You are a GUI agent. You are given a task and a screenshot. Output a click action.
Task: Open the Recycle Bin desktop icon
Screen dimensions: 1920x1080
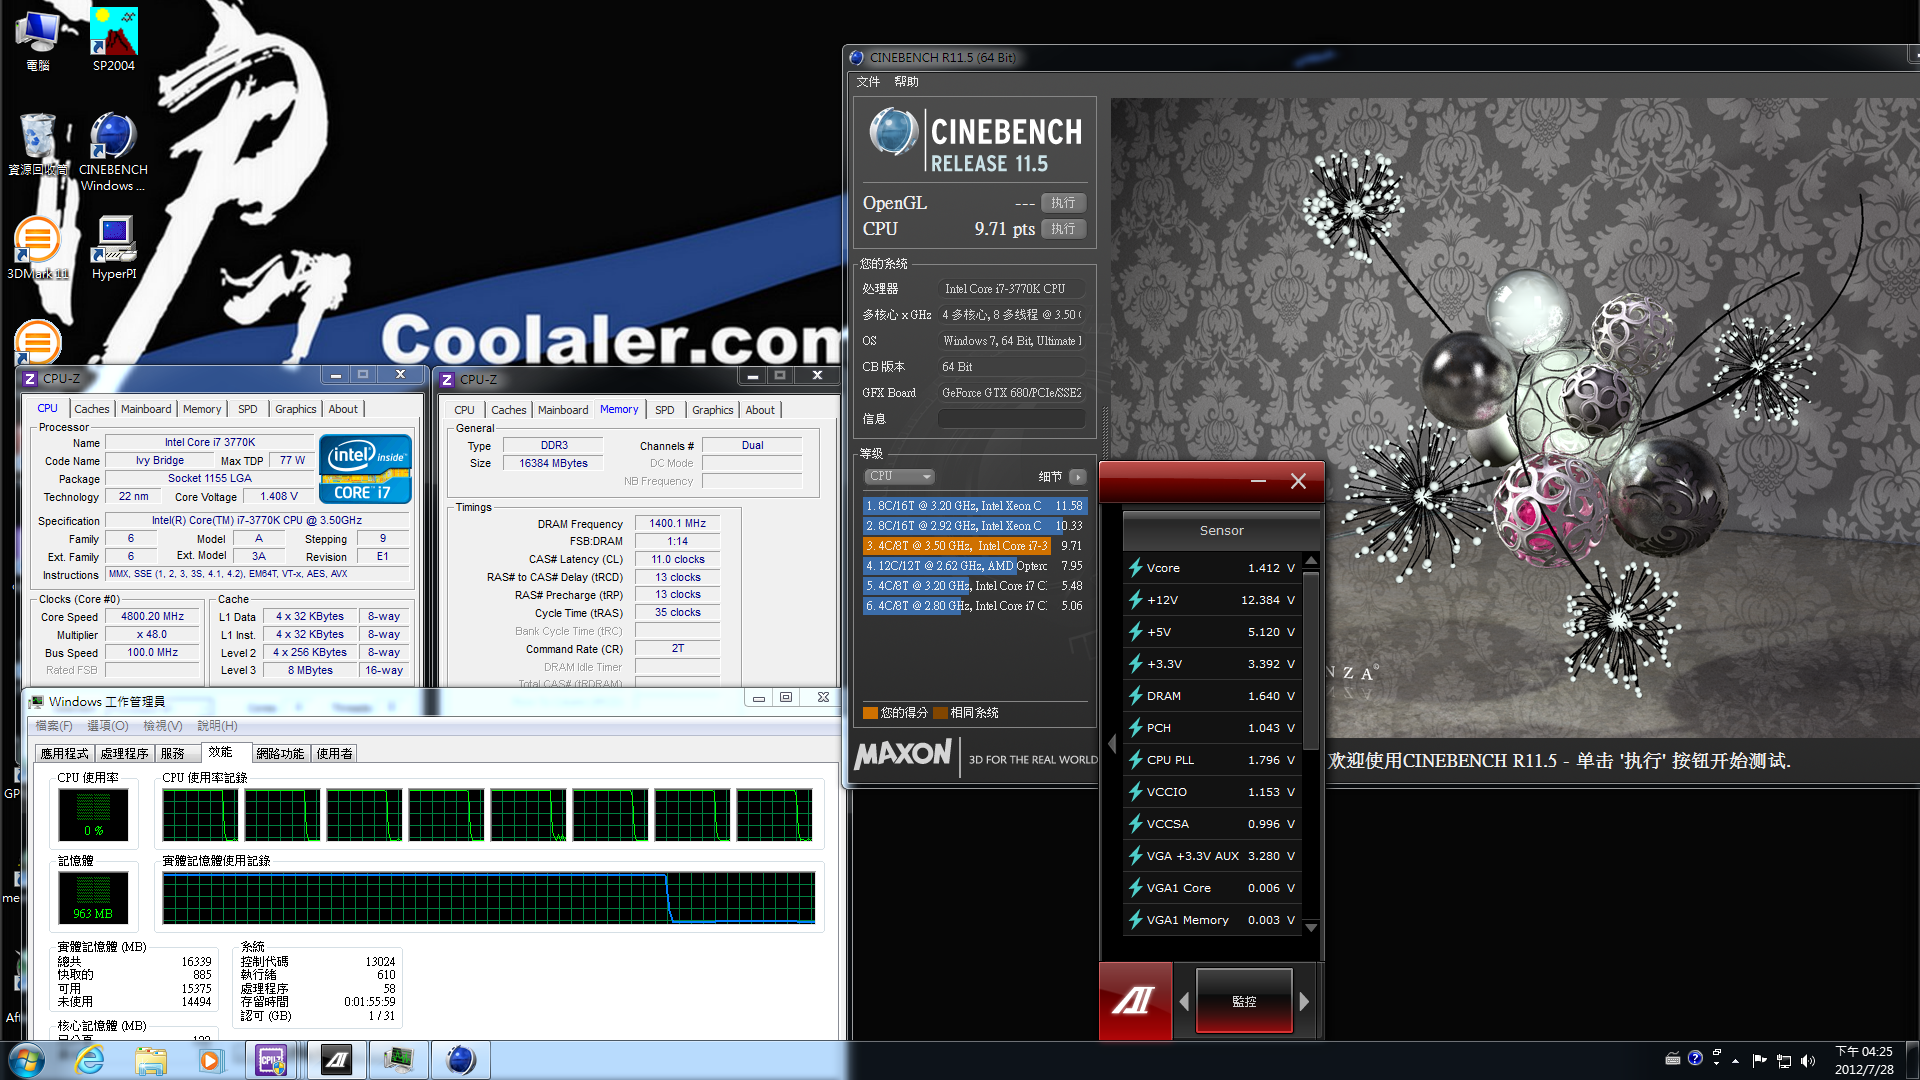[38, 144]
